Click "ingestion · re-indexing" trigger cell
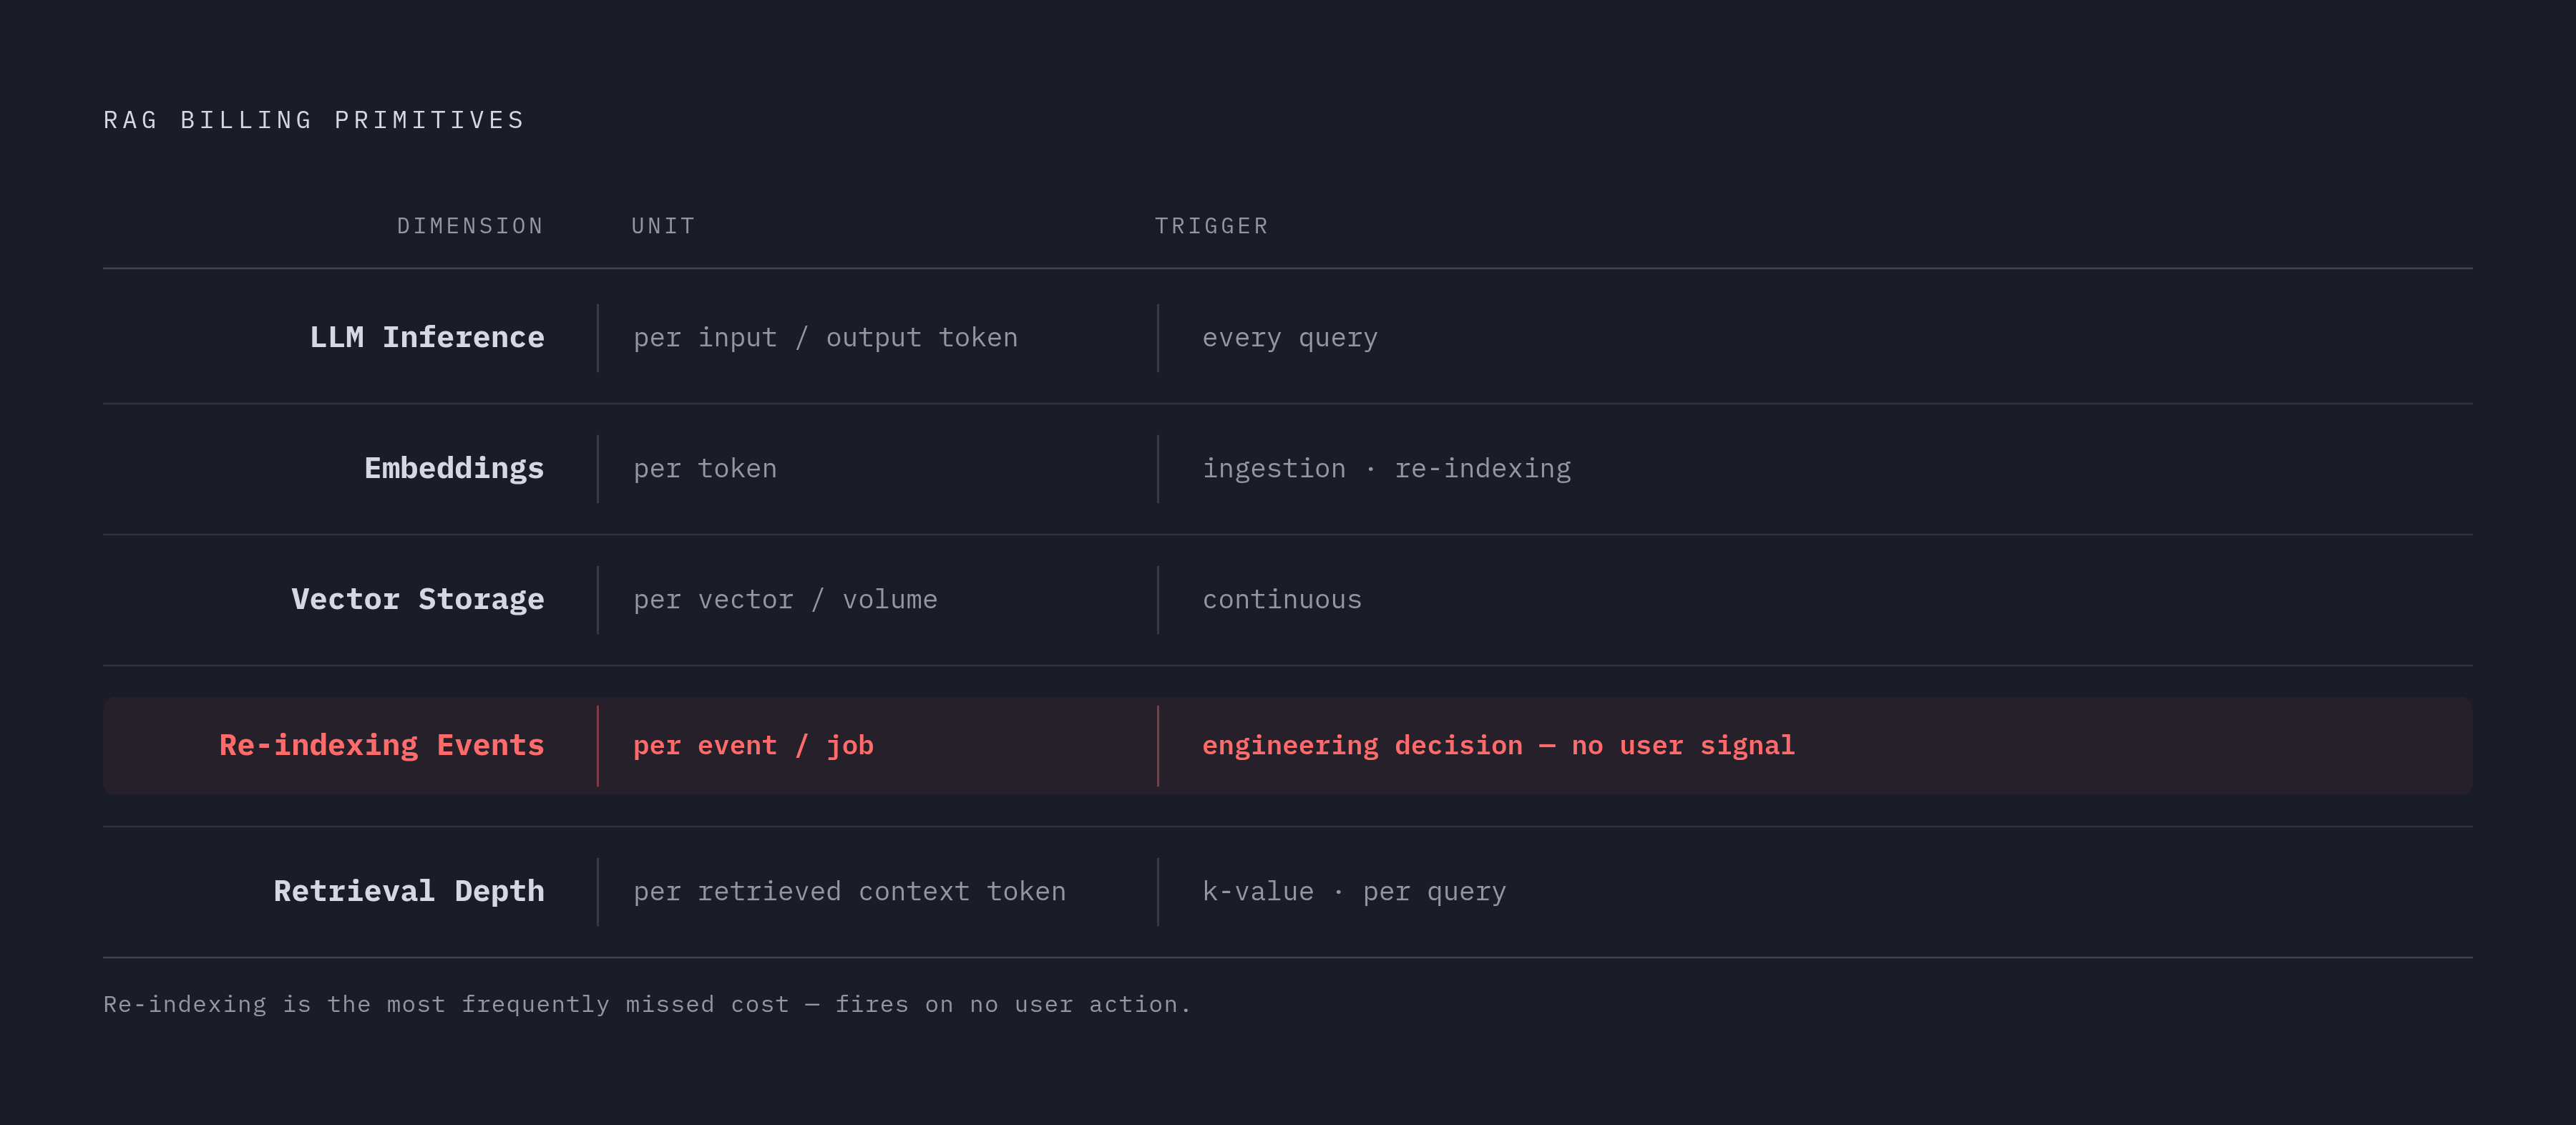Image resolution: width=2576 pixels, height=1125 pixels. pyautogui.click(x=1386, y=468)
